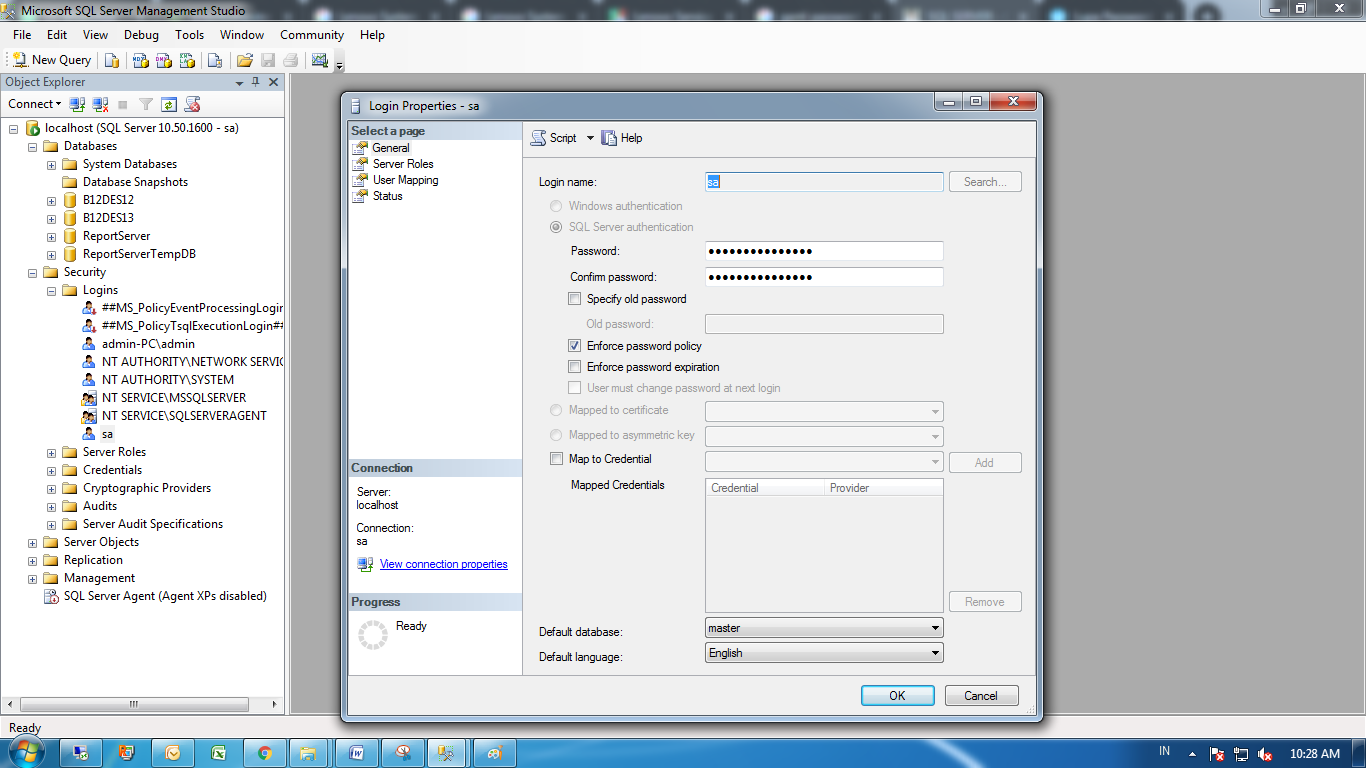
Task: Click the OK button
Action: click(897, 696)
